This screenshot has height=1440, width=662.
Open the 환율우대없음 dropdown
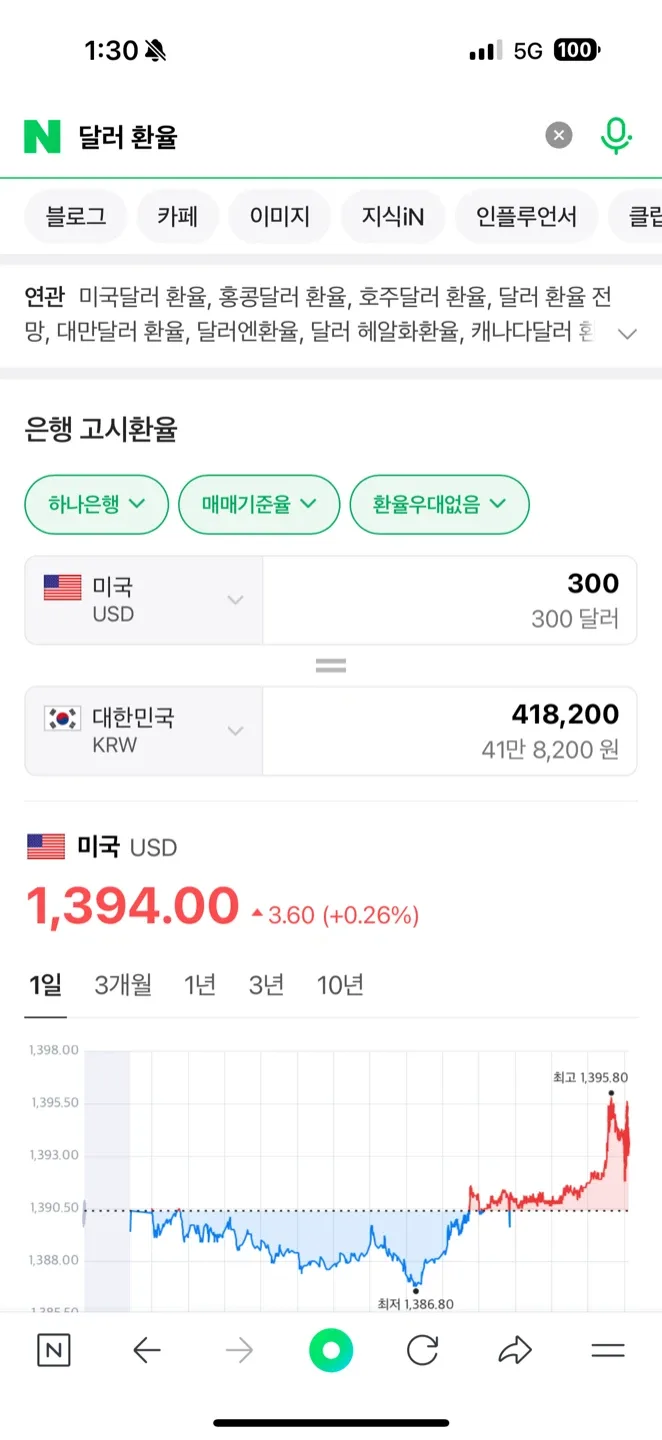(439, 504)
